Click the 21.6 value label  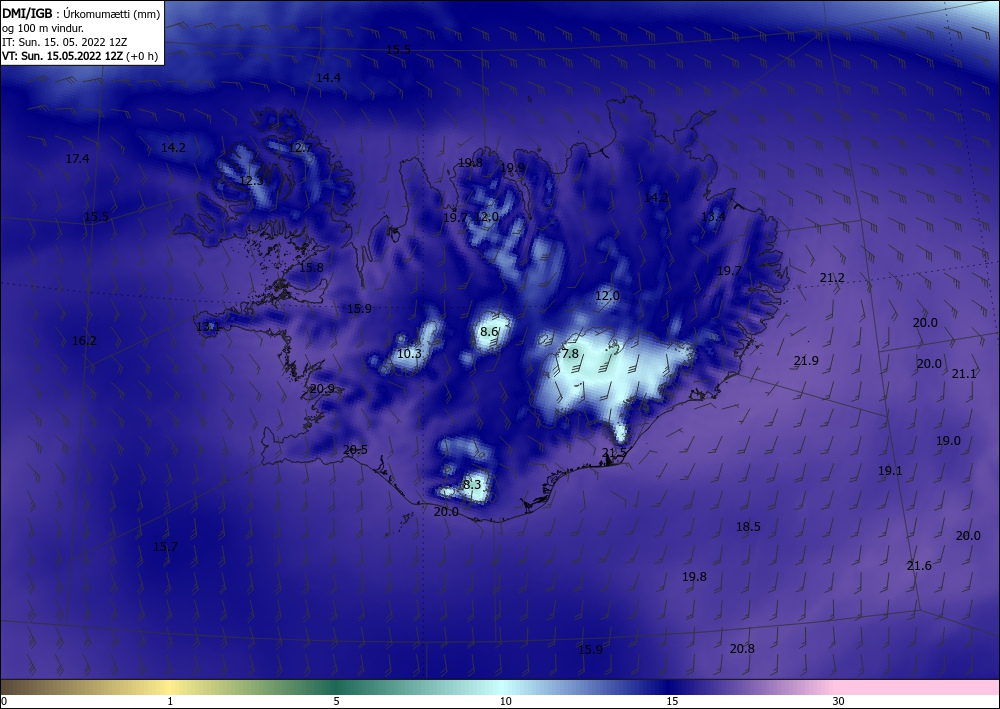pyautogui.click(x=919, y=566)
